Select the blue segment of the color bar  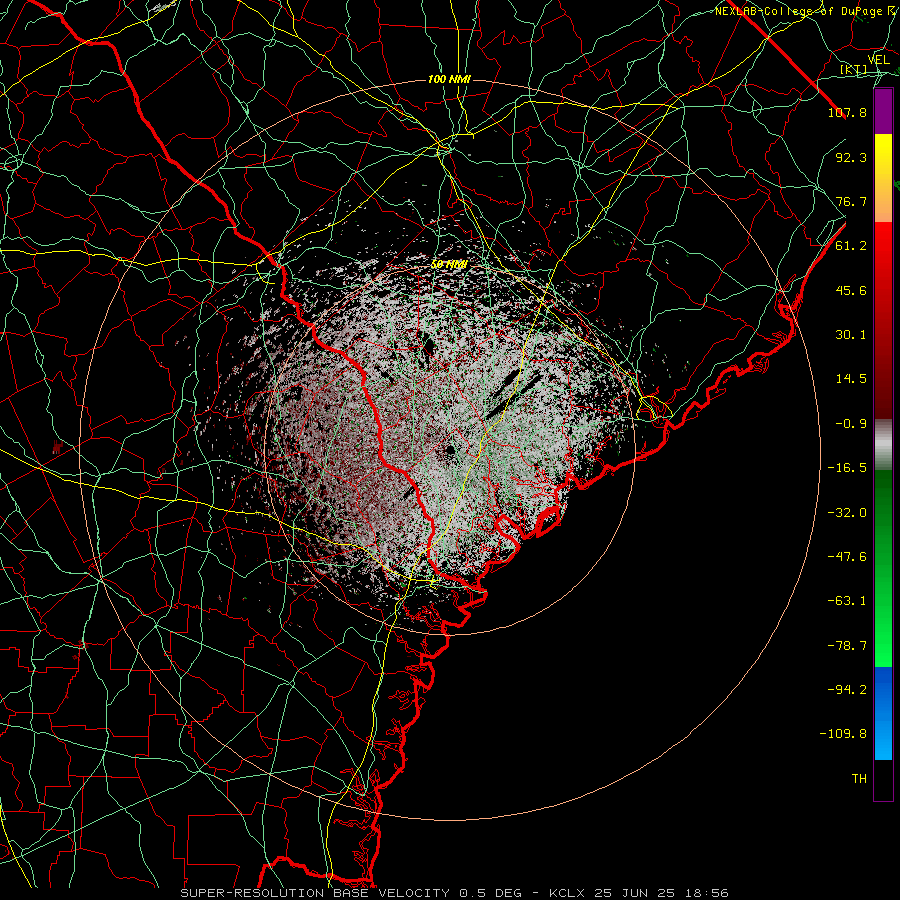click(x=883, y=713)
